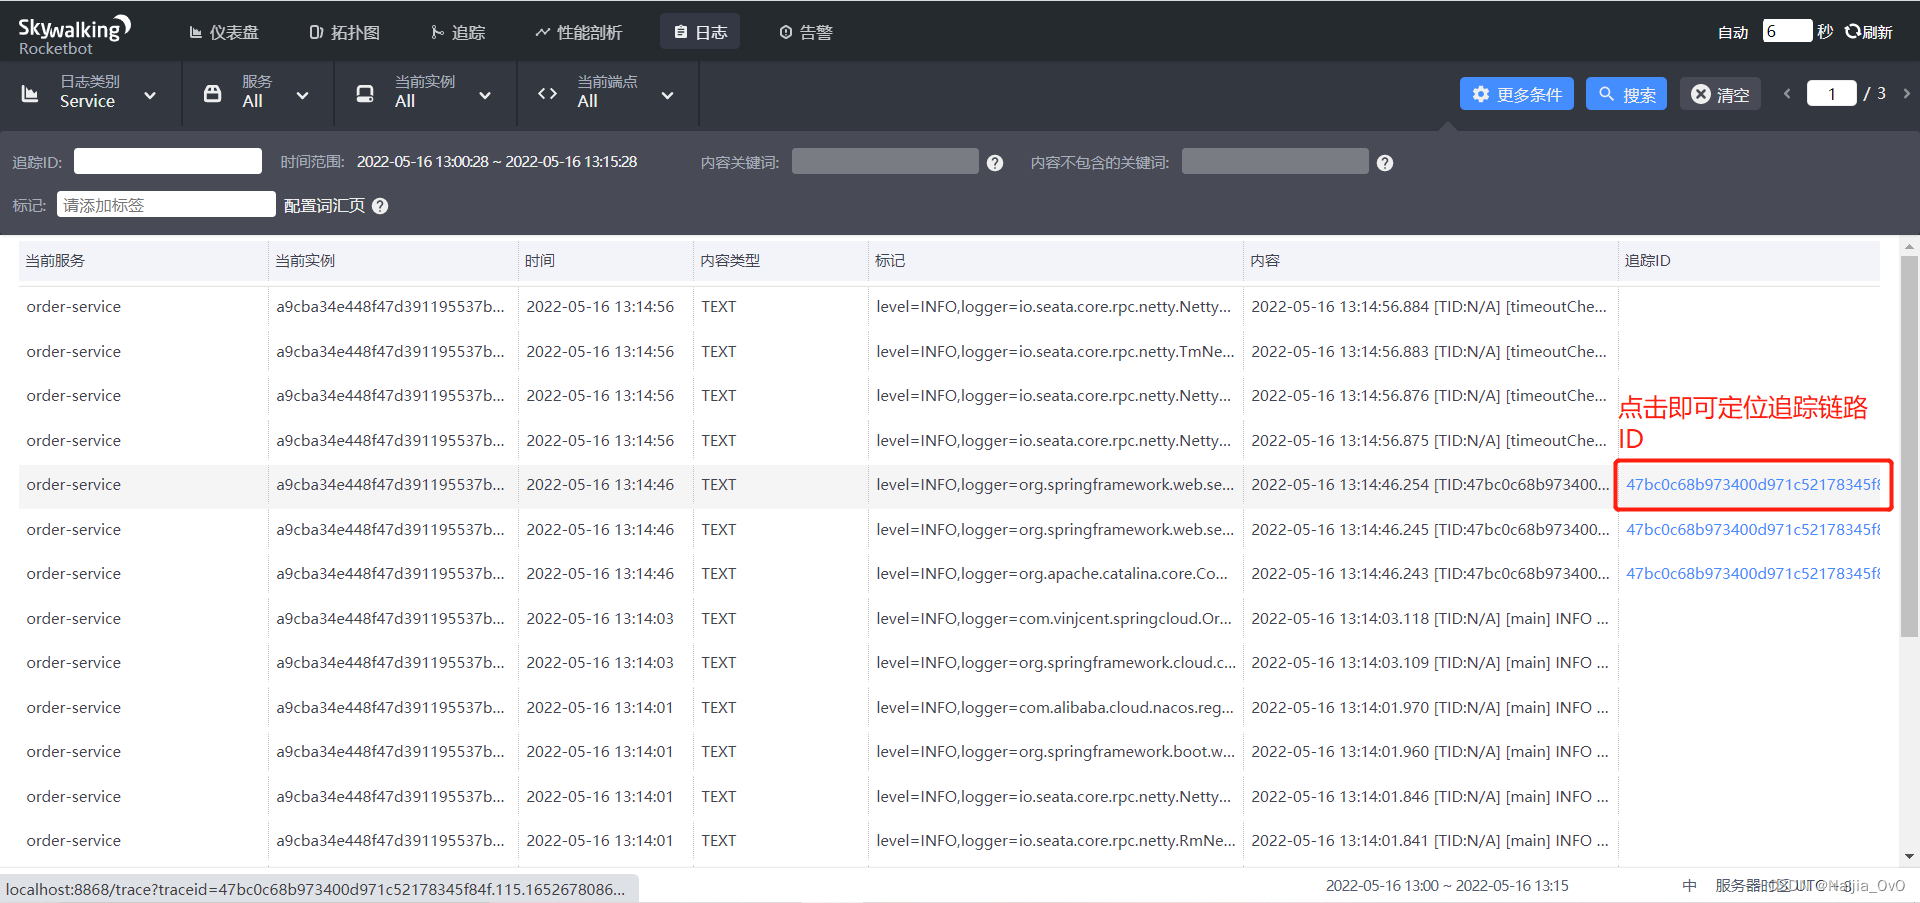Image resolution: width=1920 pixels, height=903 pixels.
Task: Click the 标记 column header
Action: 1056,261
